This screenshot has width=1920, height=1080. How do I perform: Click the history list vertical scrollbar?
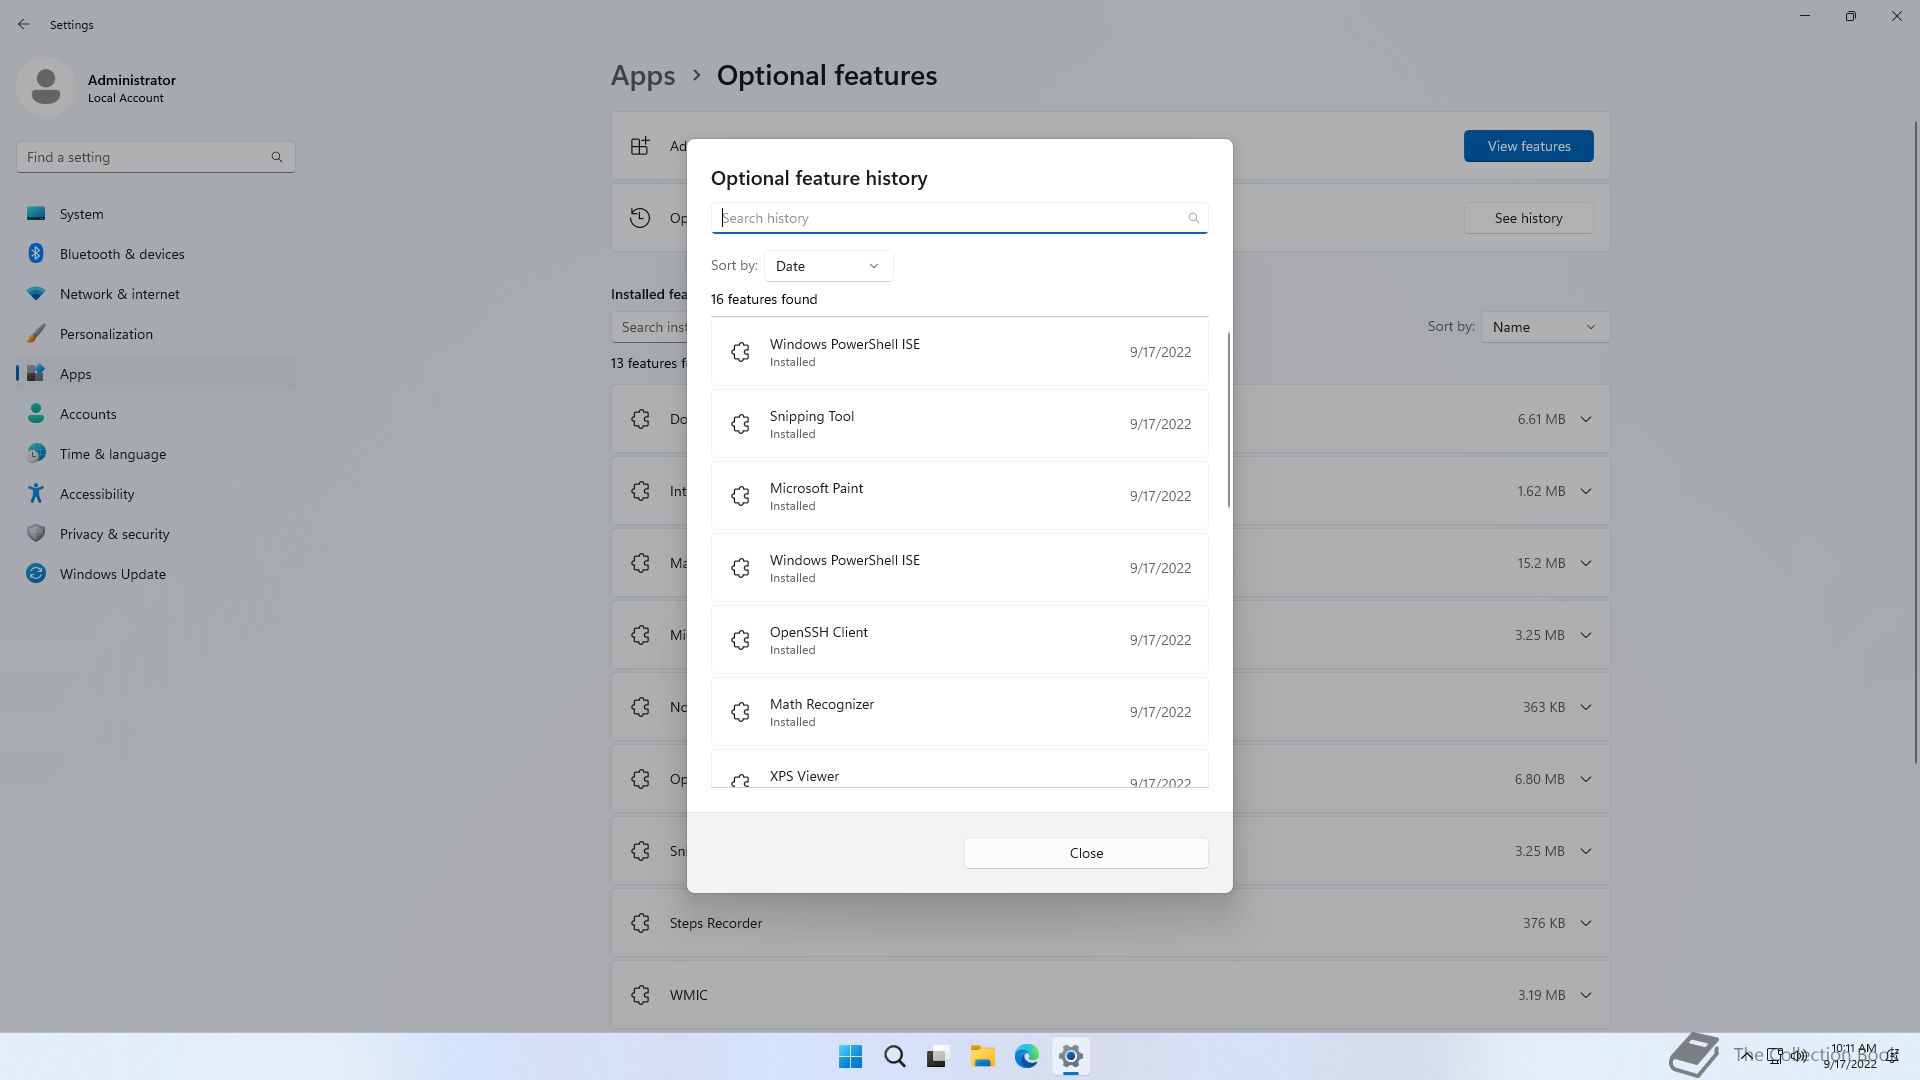click(x=1228, y=420)
